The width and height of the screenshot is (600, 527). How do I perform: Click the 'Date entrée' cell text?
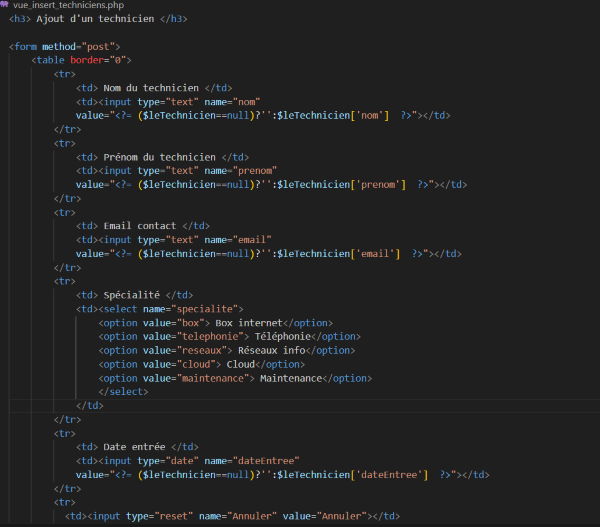(134, 447)
